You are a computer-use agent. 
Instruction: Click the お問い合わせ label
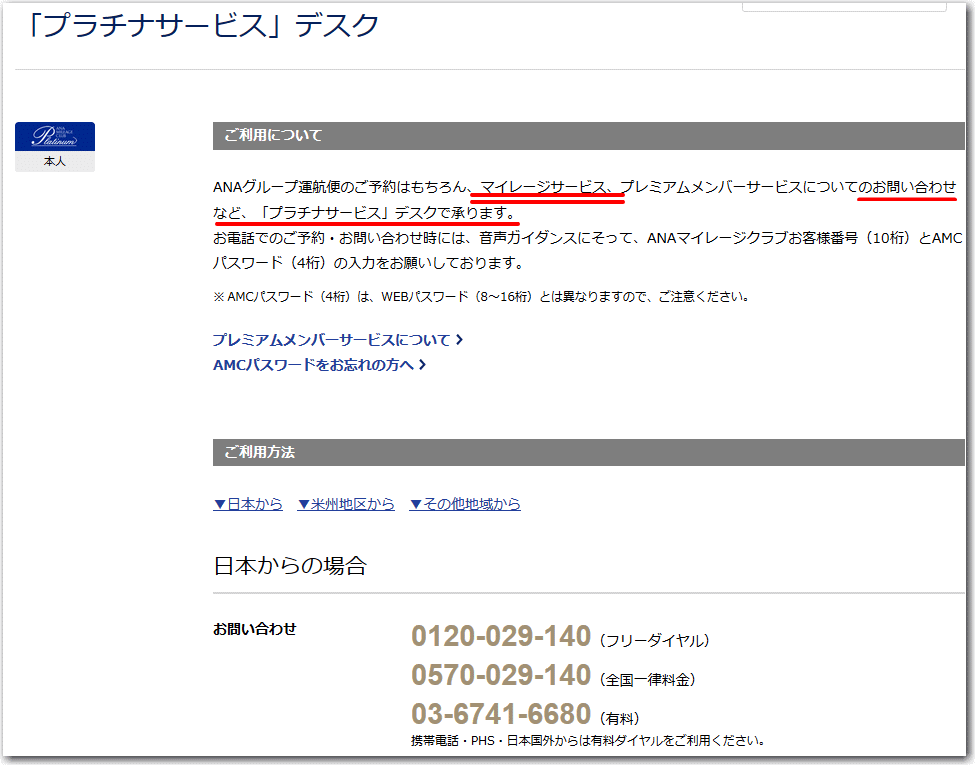click(x=254, y=629)
